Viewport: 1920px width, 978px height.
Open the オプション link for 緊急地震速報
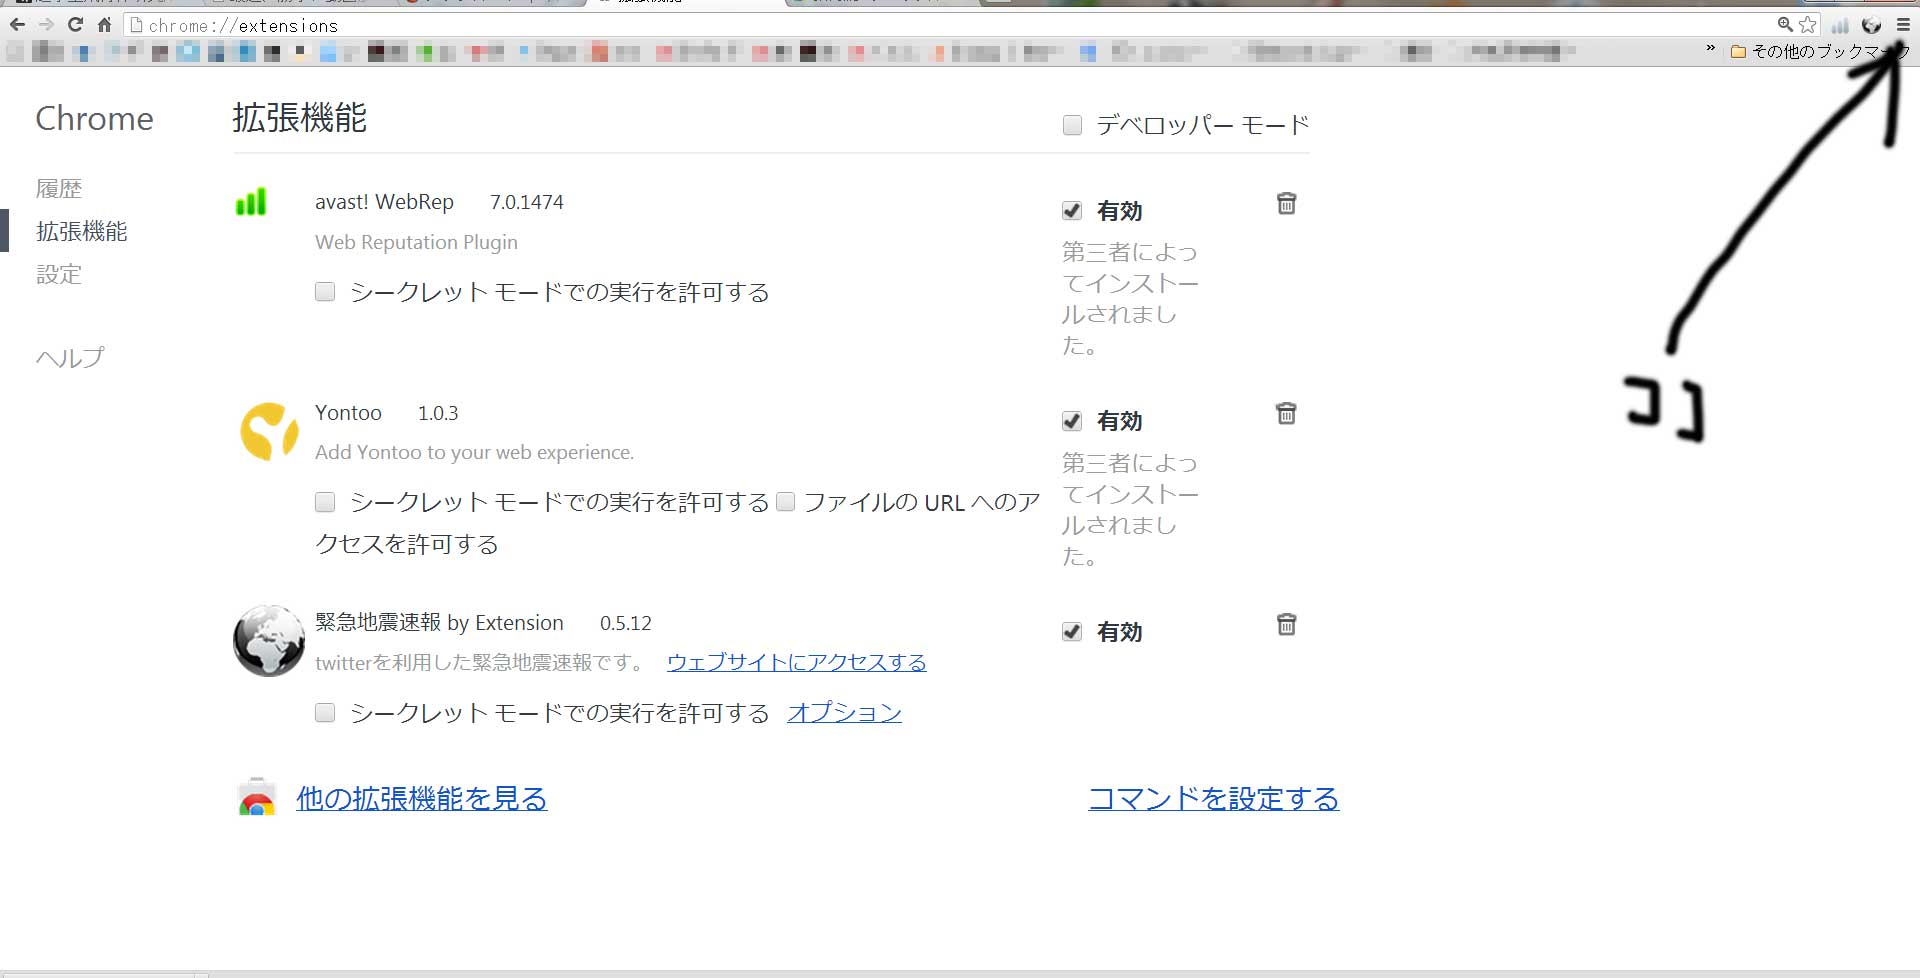(x=845, y=713)
